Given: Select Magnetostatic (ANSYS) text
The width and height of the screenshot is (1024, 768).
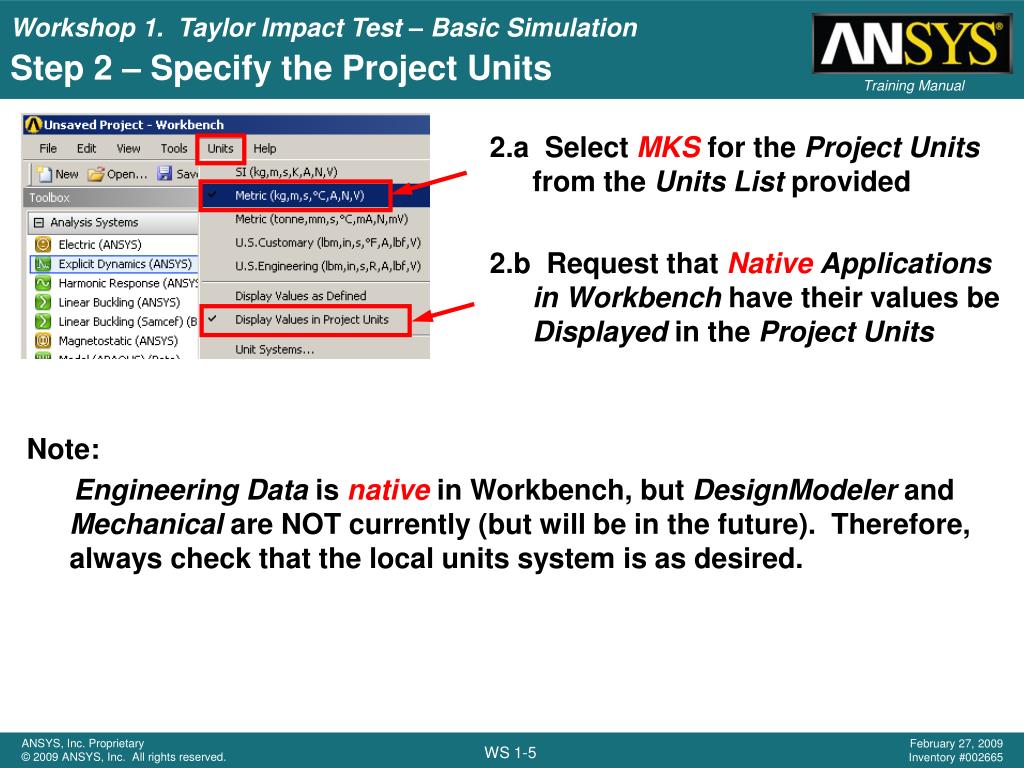Looking at the screenshot, I should click(x=118, y=340).
